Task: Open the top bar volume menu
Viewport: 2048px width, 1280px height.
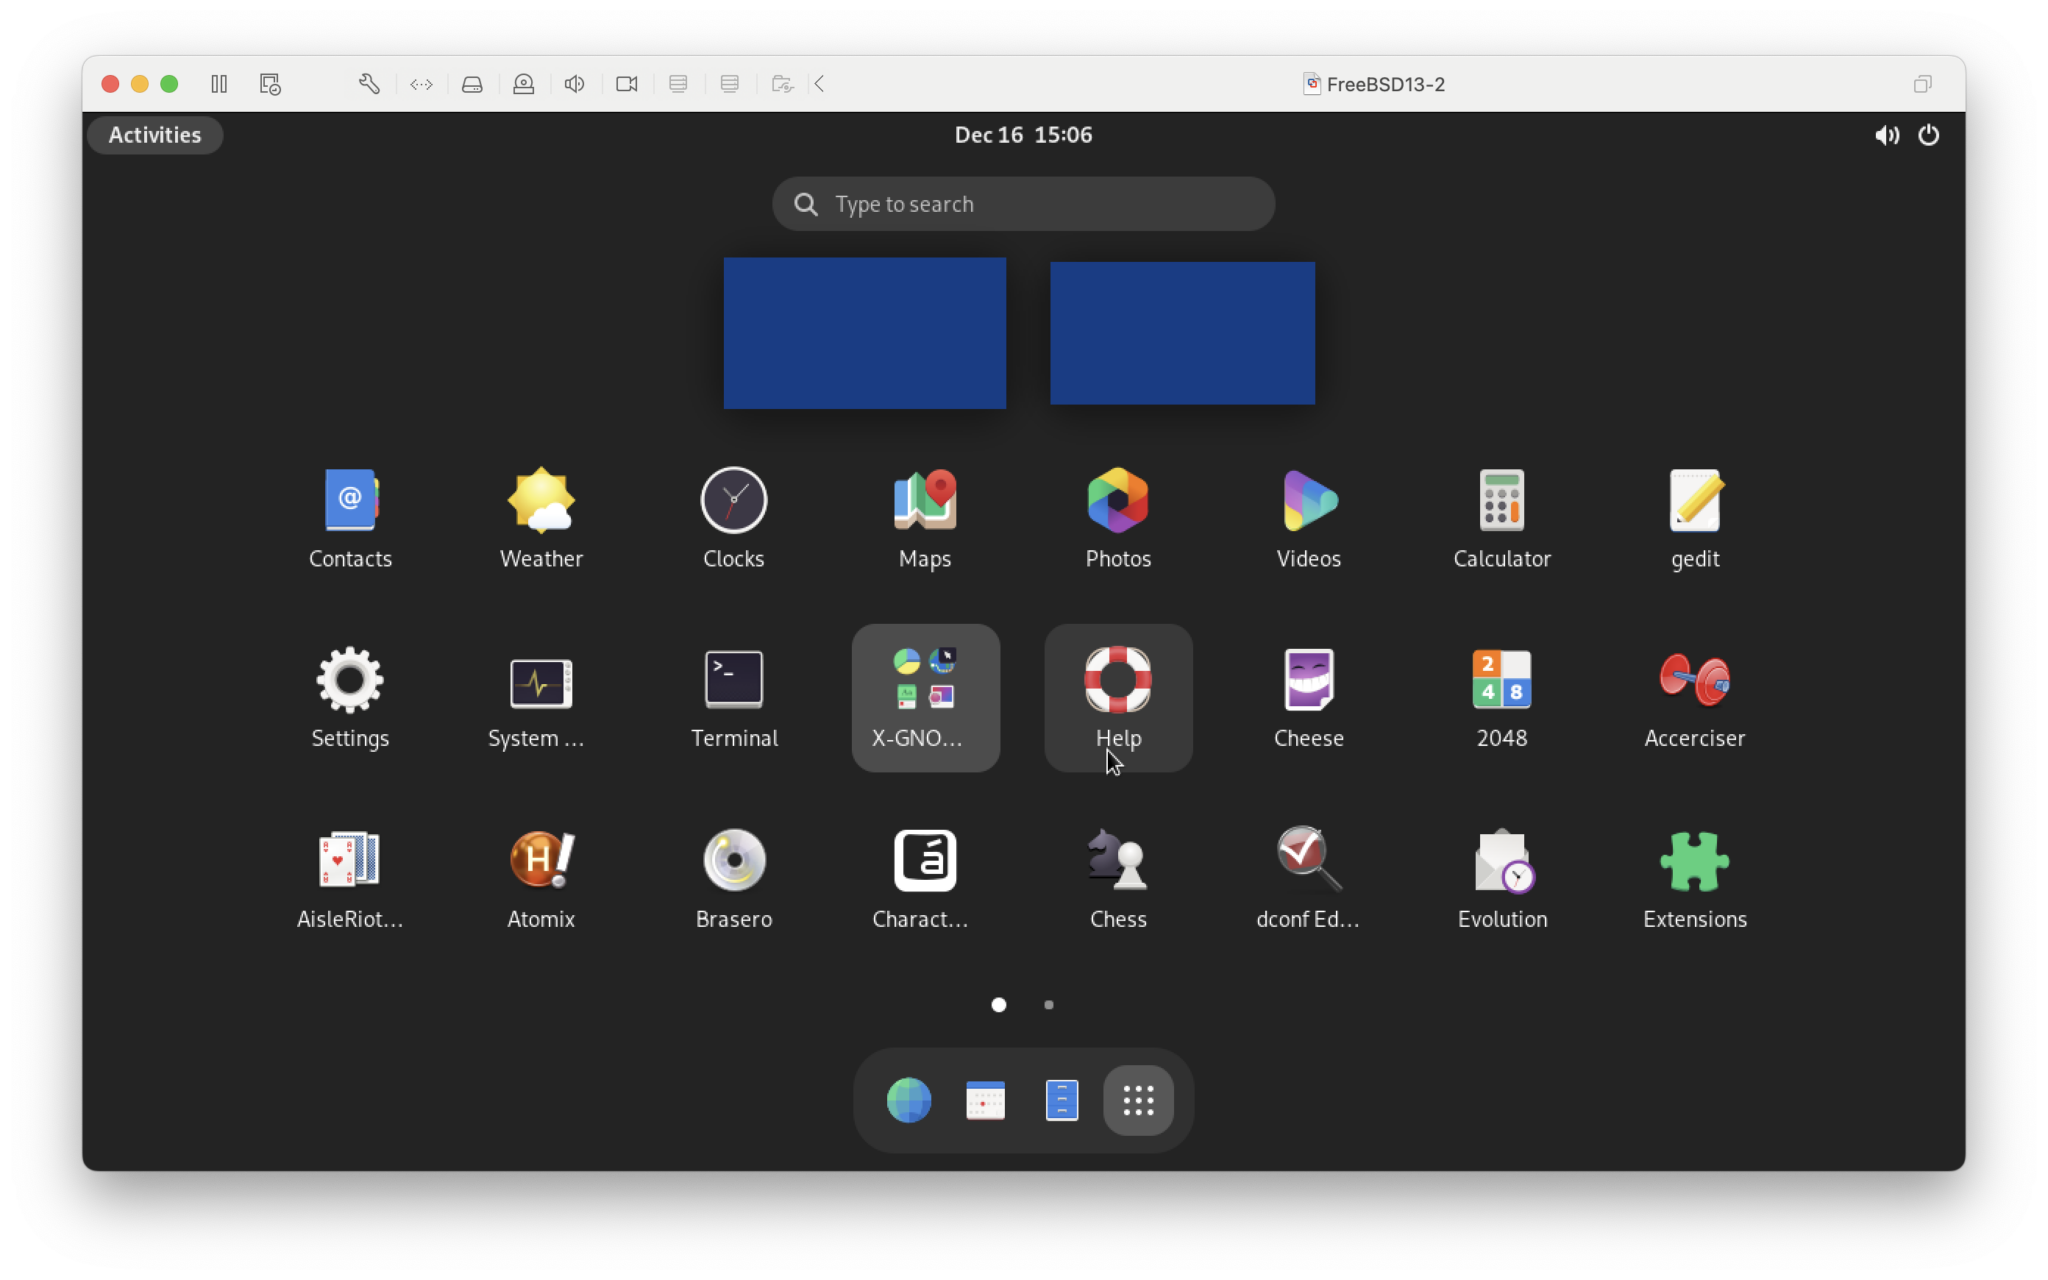Action: click(x=1886, y=135)
